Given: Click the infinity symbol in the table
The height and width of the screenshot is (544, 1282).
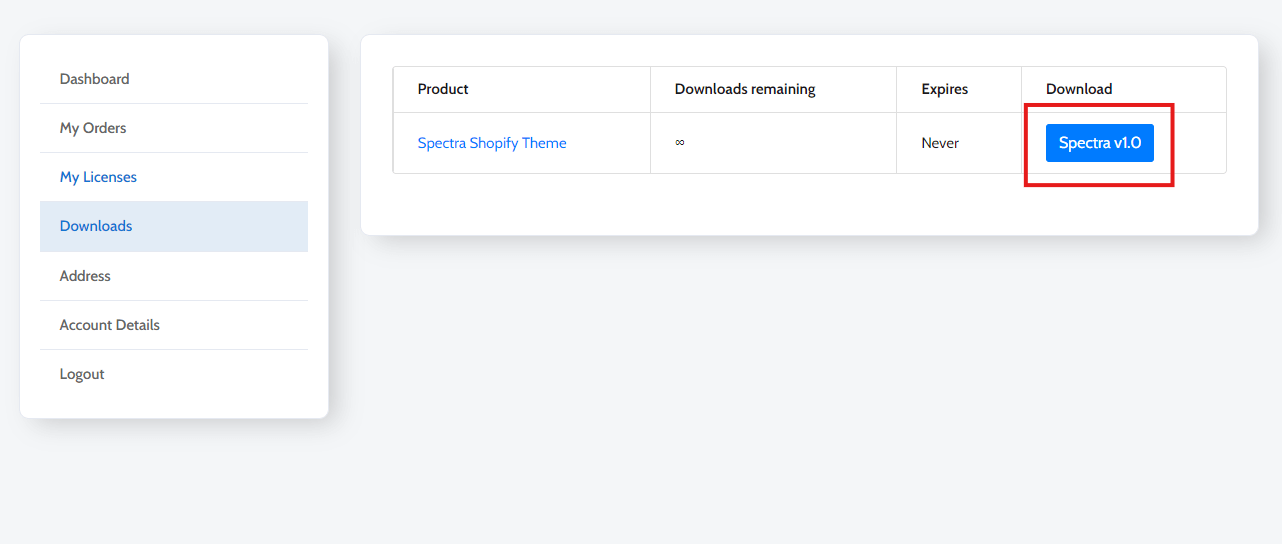Looking at the screenshot, I should (680, 143).
